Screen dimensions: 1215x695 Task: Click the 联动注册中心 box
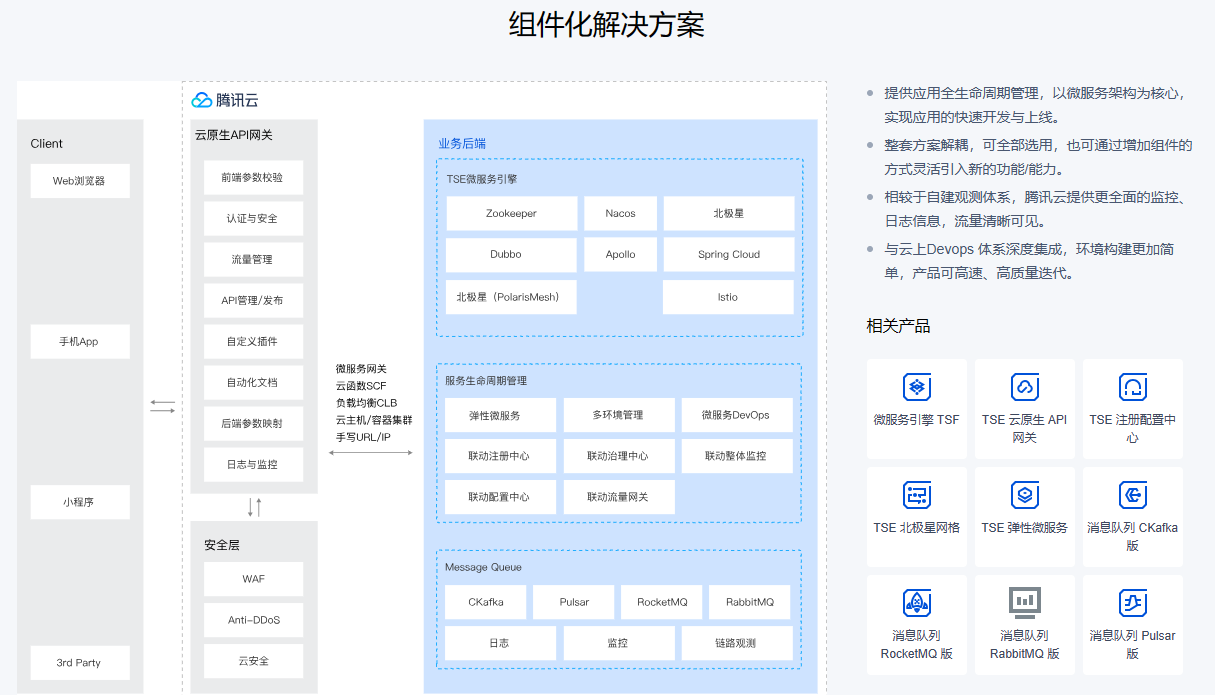point(500,456)
